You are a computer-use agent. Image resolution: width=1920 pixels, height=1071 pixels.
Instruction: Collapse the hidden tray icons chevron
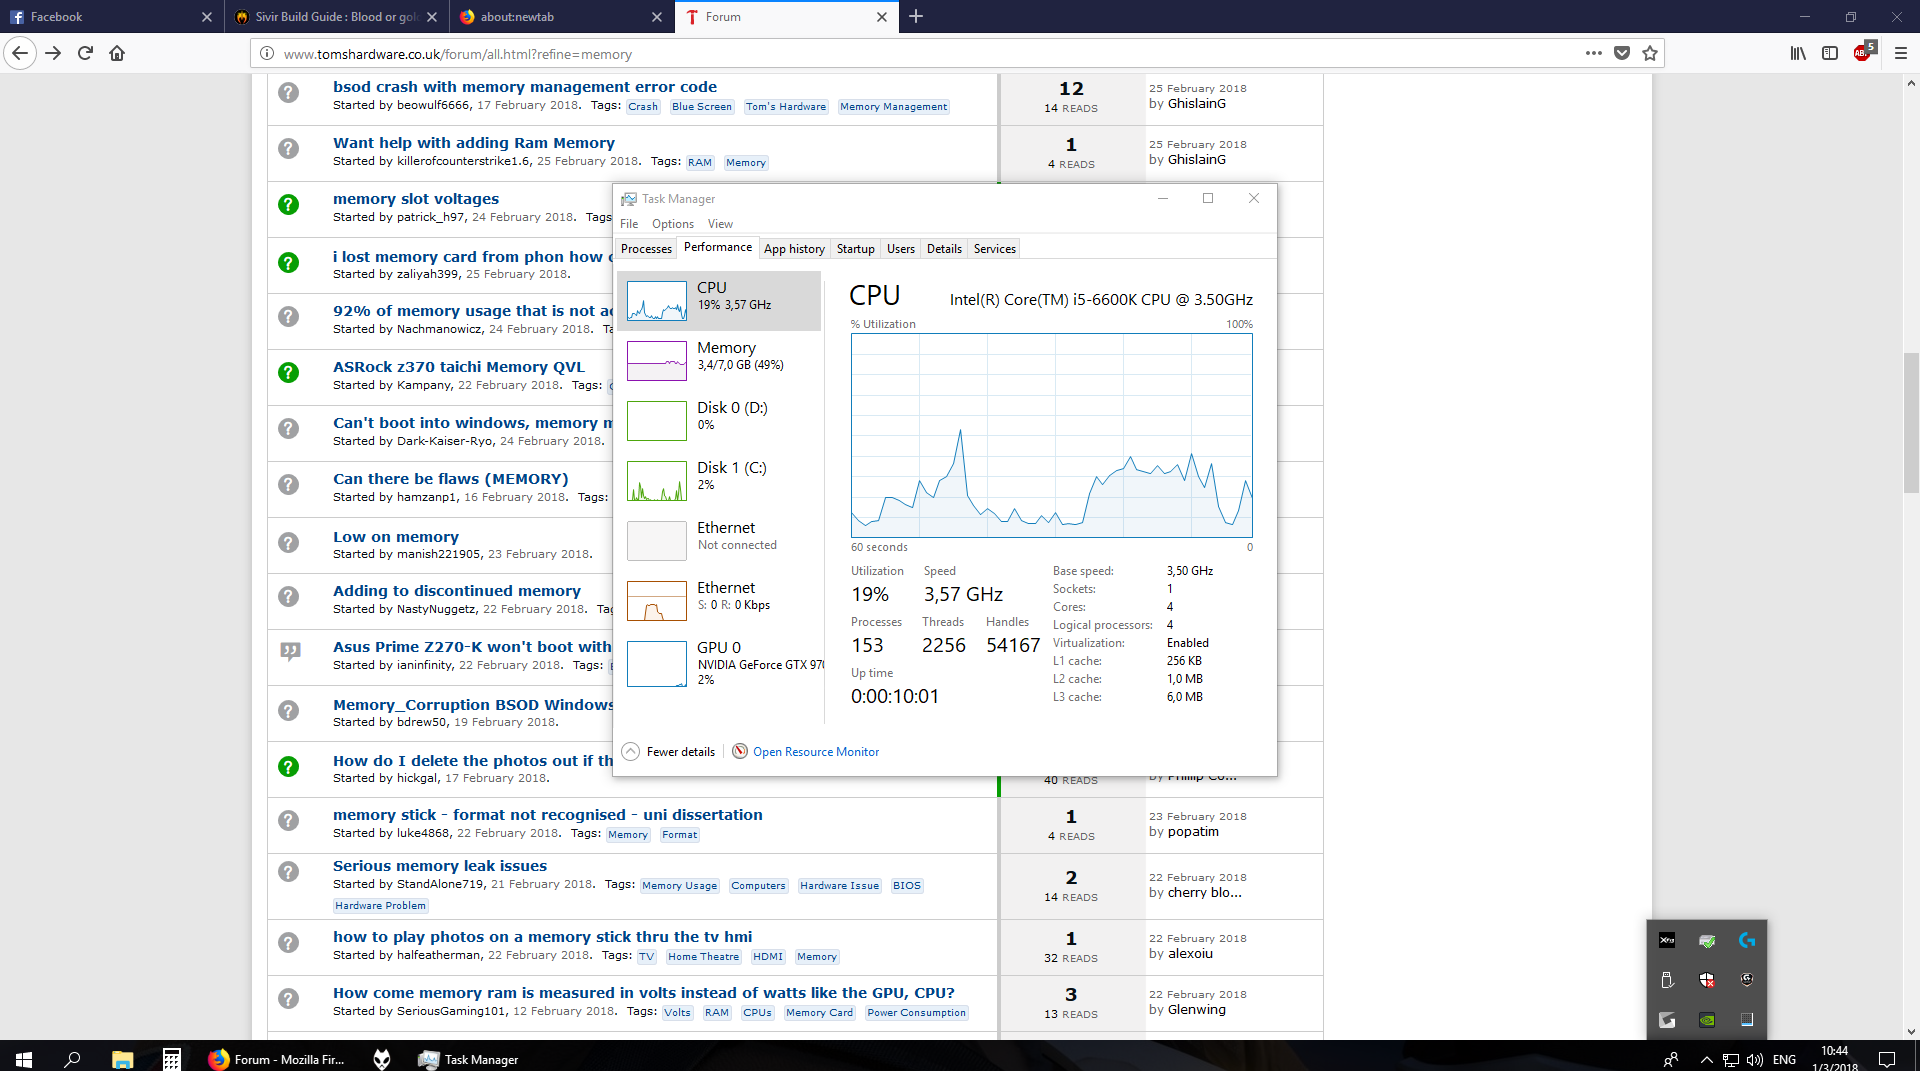(x=1706, y=1059)
